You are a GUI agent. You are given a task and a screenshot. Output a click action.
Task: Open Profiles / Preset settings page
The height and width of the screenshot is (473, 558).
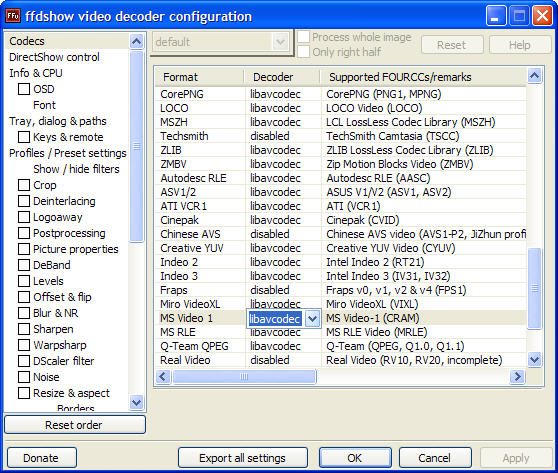click(x=68, y=153)
